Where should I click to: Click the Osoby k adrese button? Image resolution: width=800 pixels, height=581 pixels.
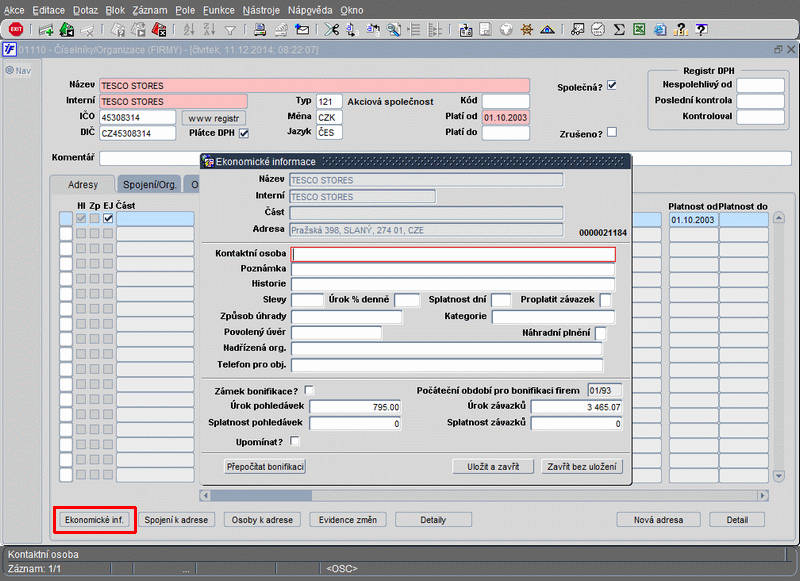point(262,520)
